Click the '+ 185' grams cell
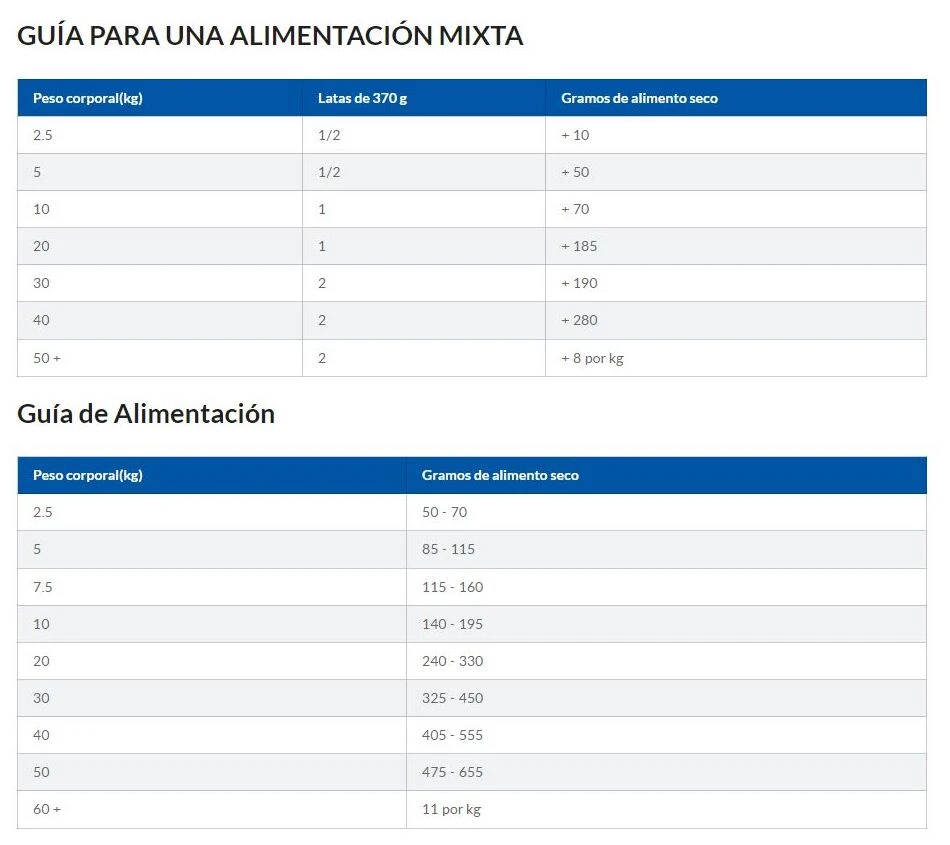 (x=579, y=246)
